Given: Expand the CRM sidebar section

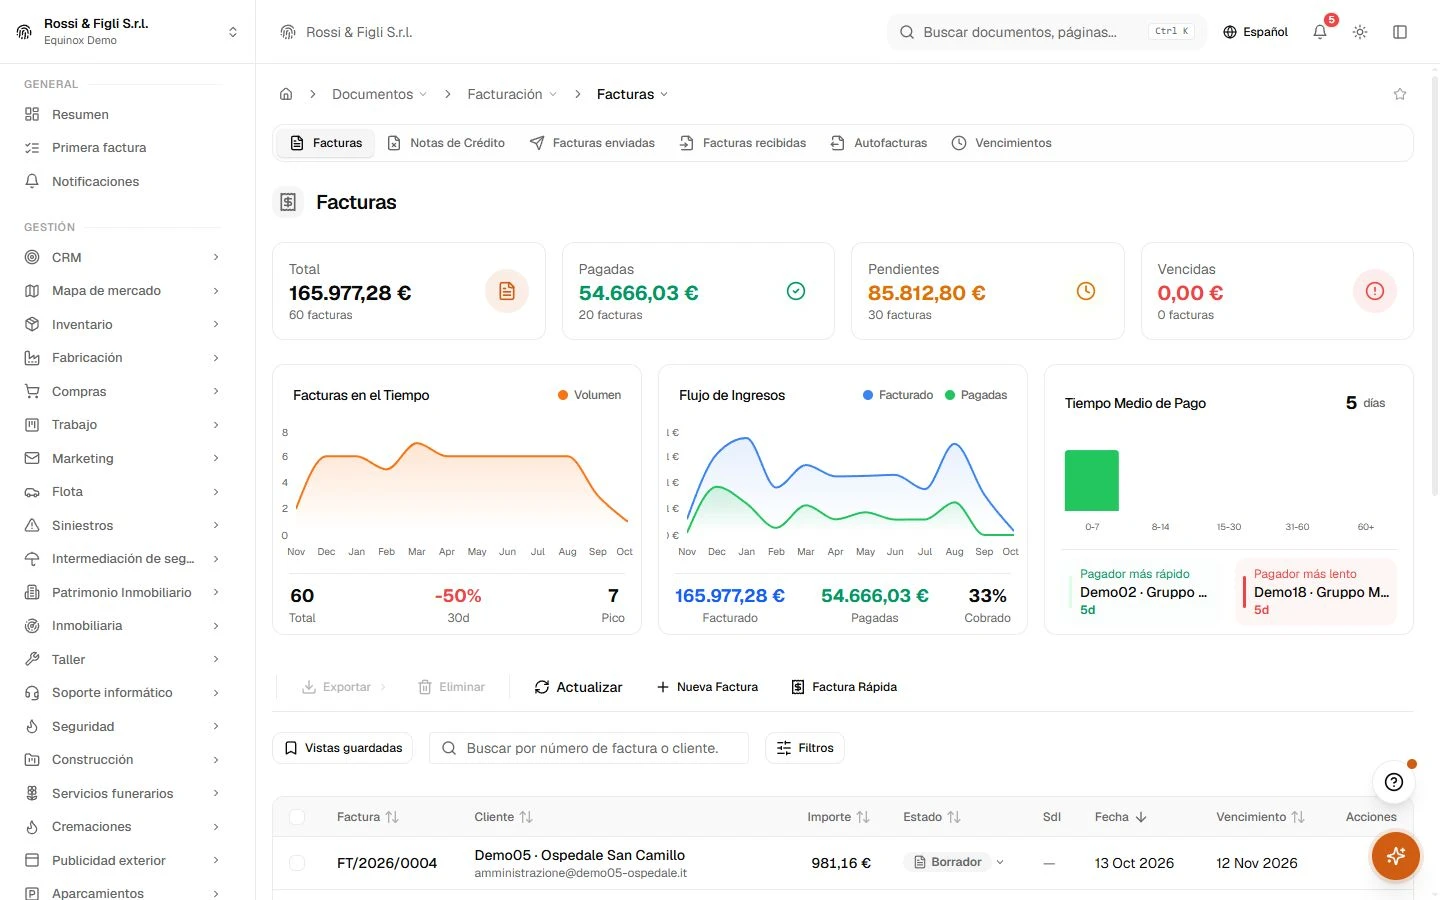Looking at the screenshot, I should coord(122,257).
